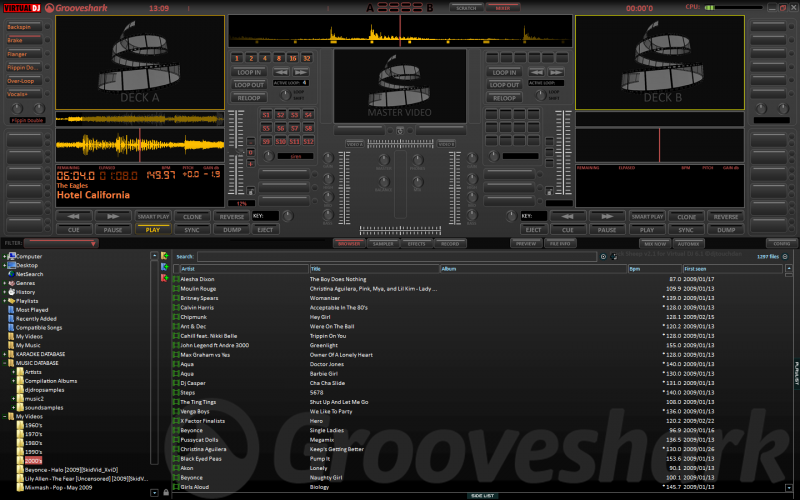Click Sync on Deck A
This screenshot has height=500, width=800.
(192, 230)
